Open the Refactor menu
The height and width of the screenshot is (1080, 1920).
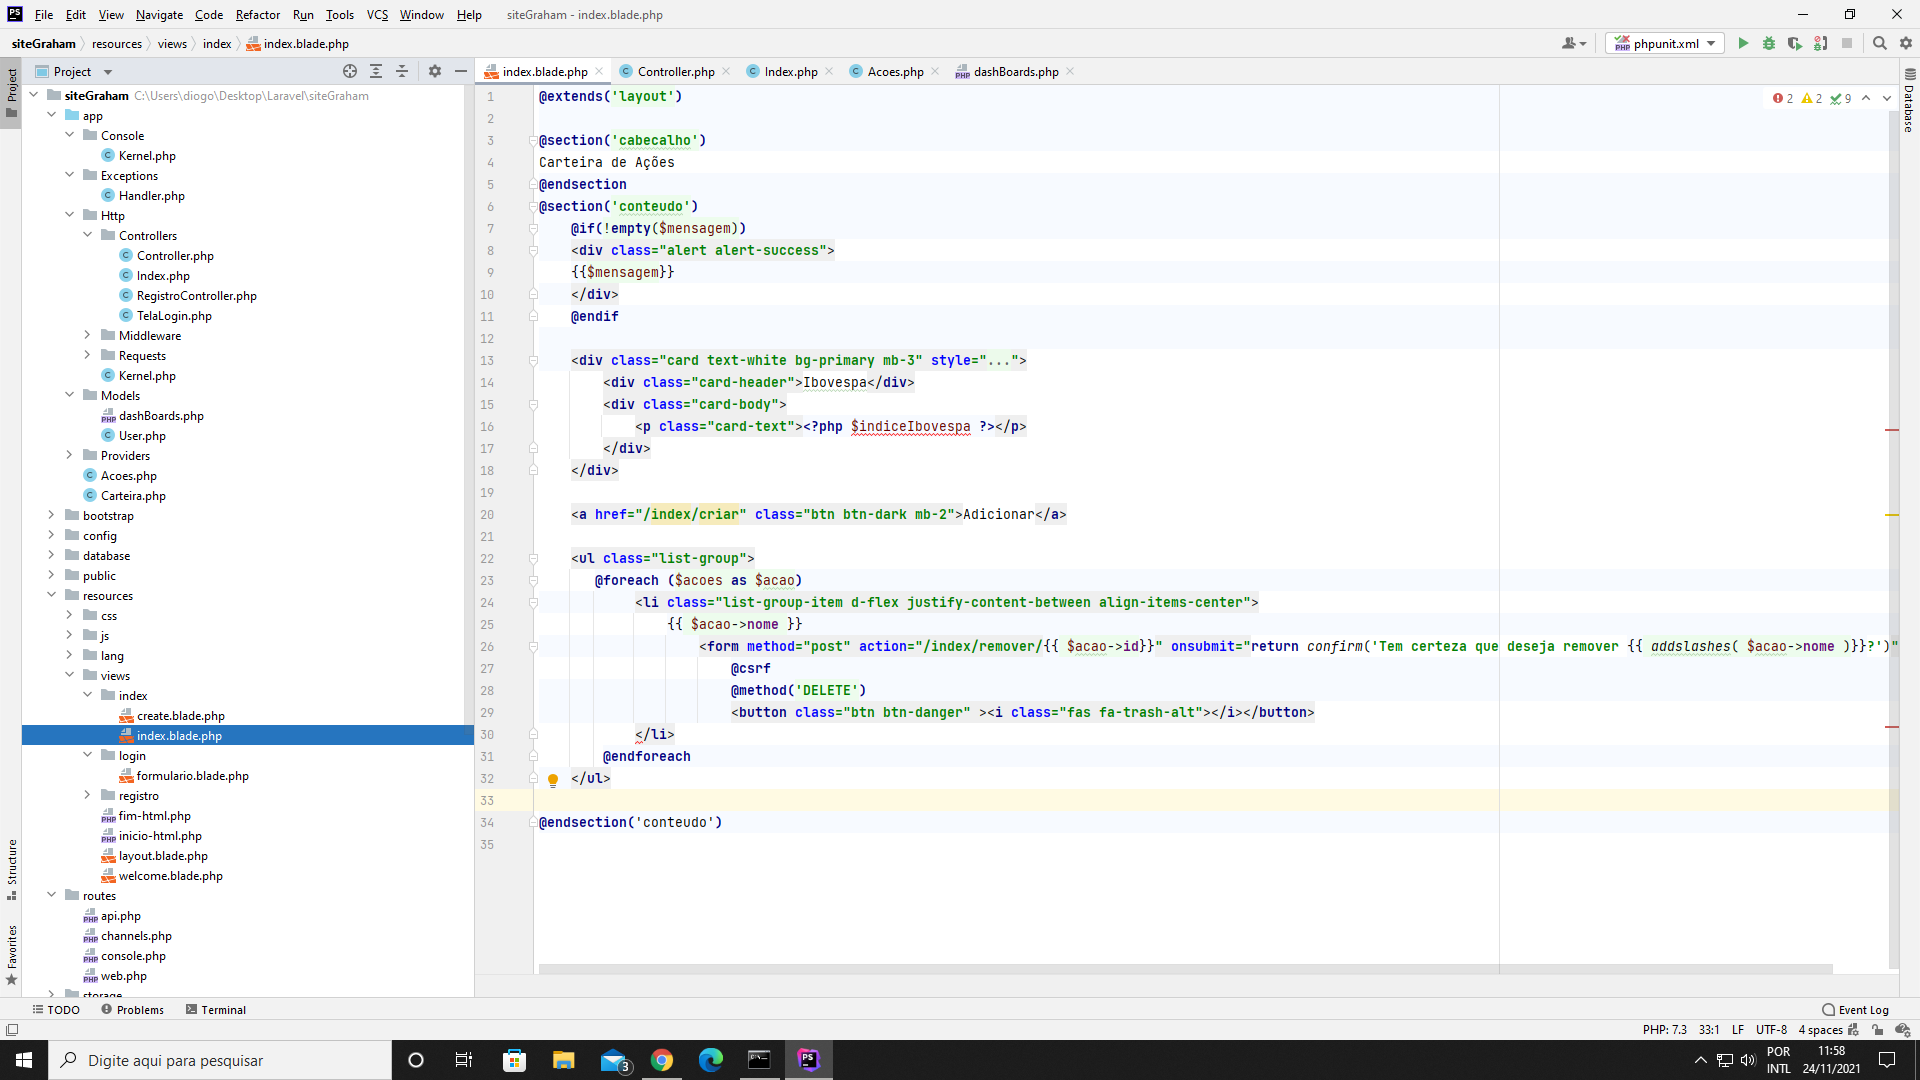(258, 15)
